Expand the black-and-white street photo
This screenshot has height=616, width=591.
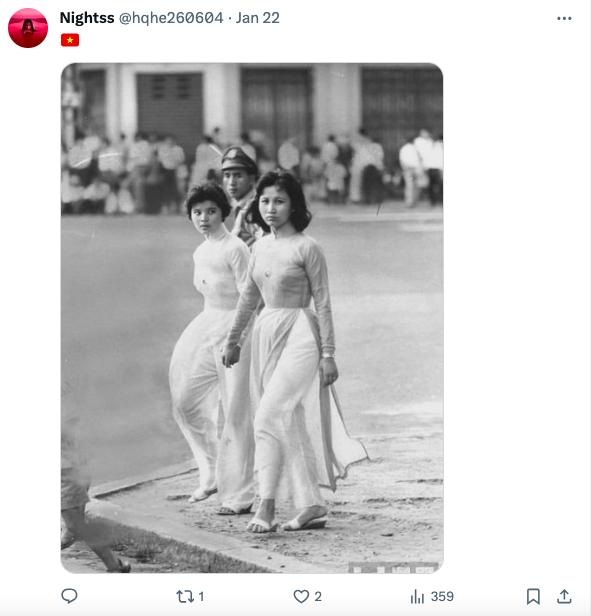pos(252,318)
